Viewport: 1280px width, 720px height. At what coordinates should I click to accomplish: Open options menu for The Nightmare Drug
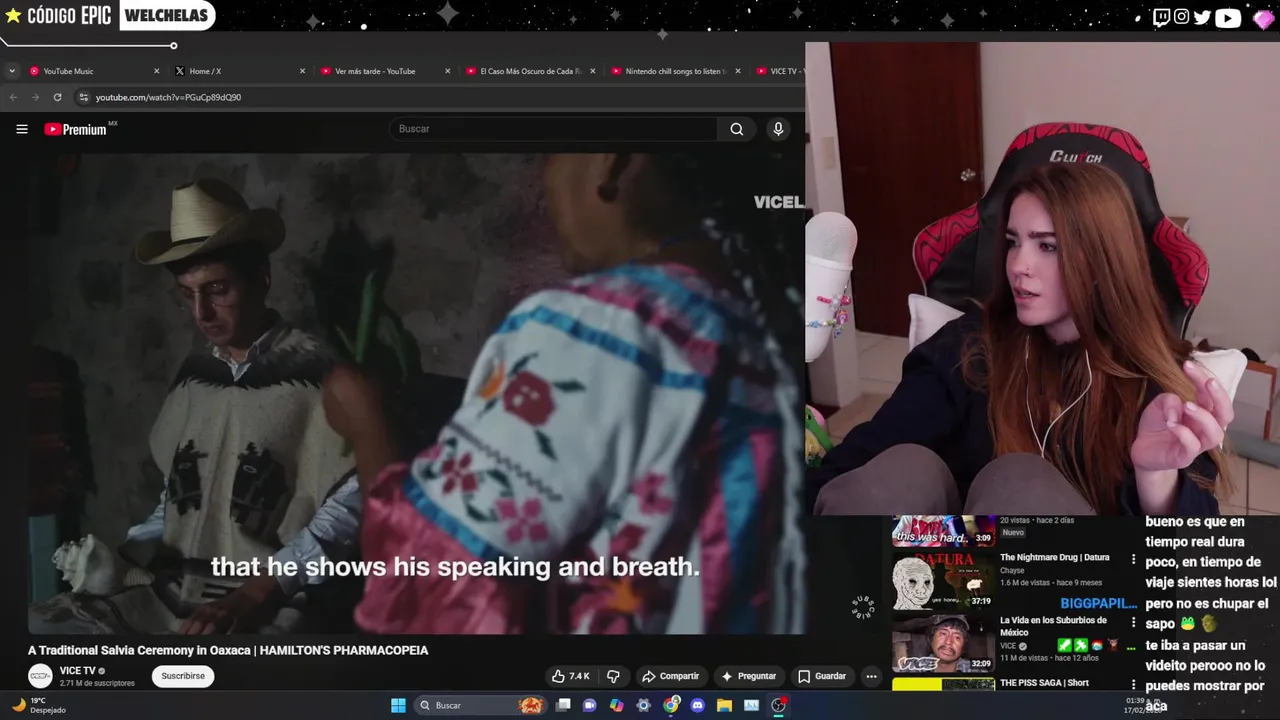point(1133,559)
